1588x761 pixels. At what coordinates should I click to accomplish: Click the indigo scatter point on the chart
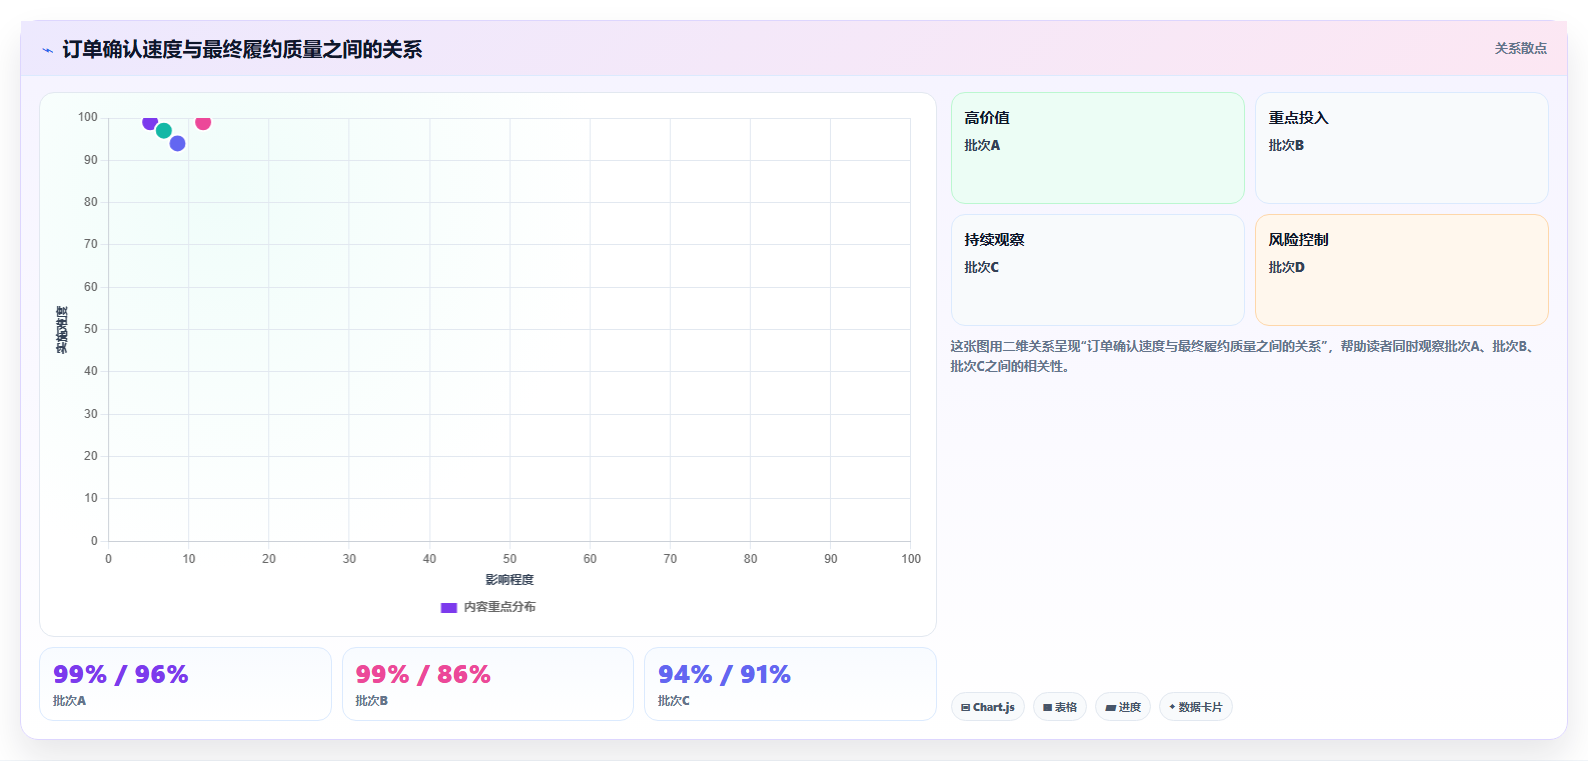click(x=178, y=144)
